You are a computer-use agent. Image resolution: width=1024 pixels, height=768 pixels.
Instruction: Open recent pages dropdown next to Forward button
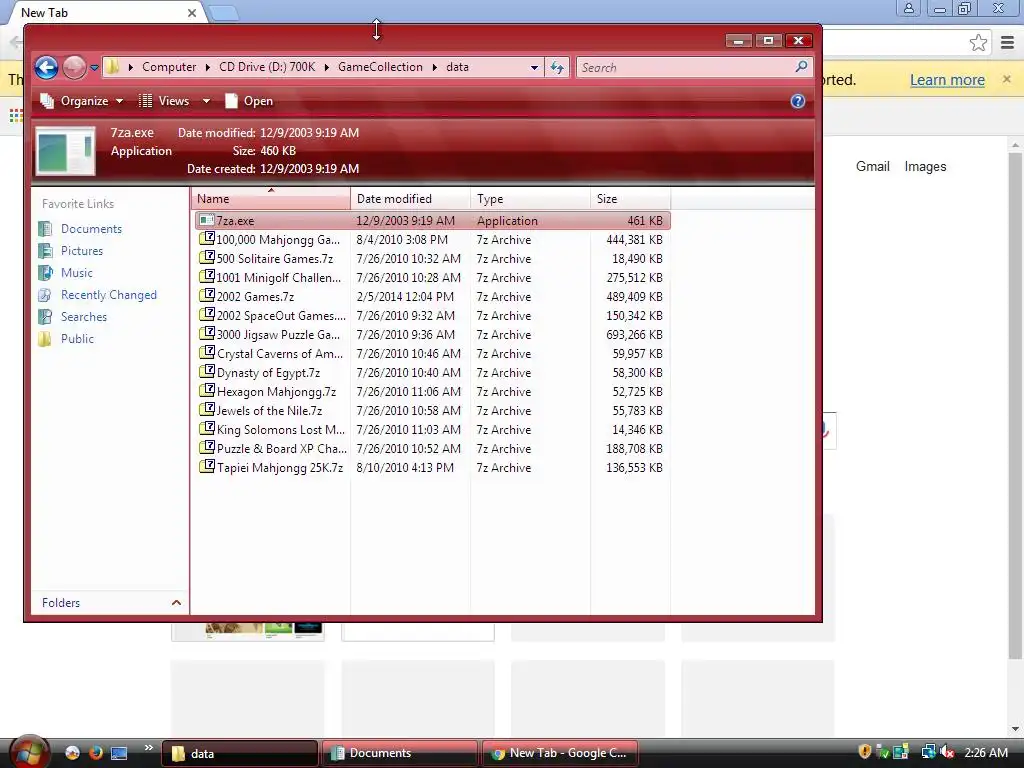(94, 67)
